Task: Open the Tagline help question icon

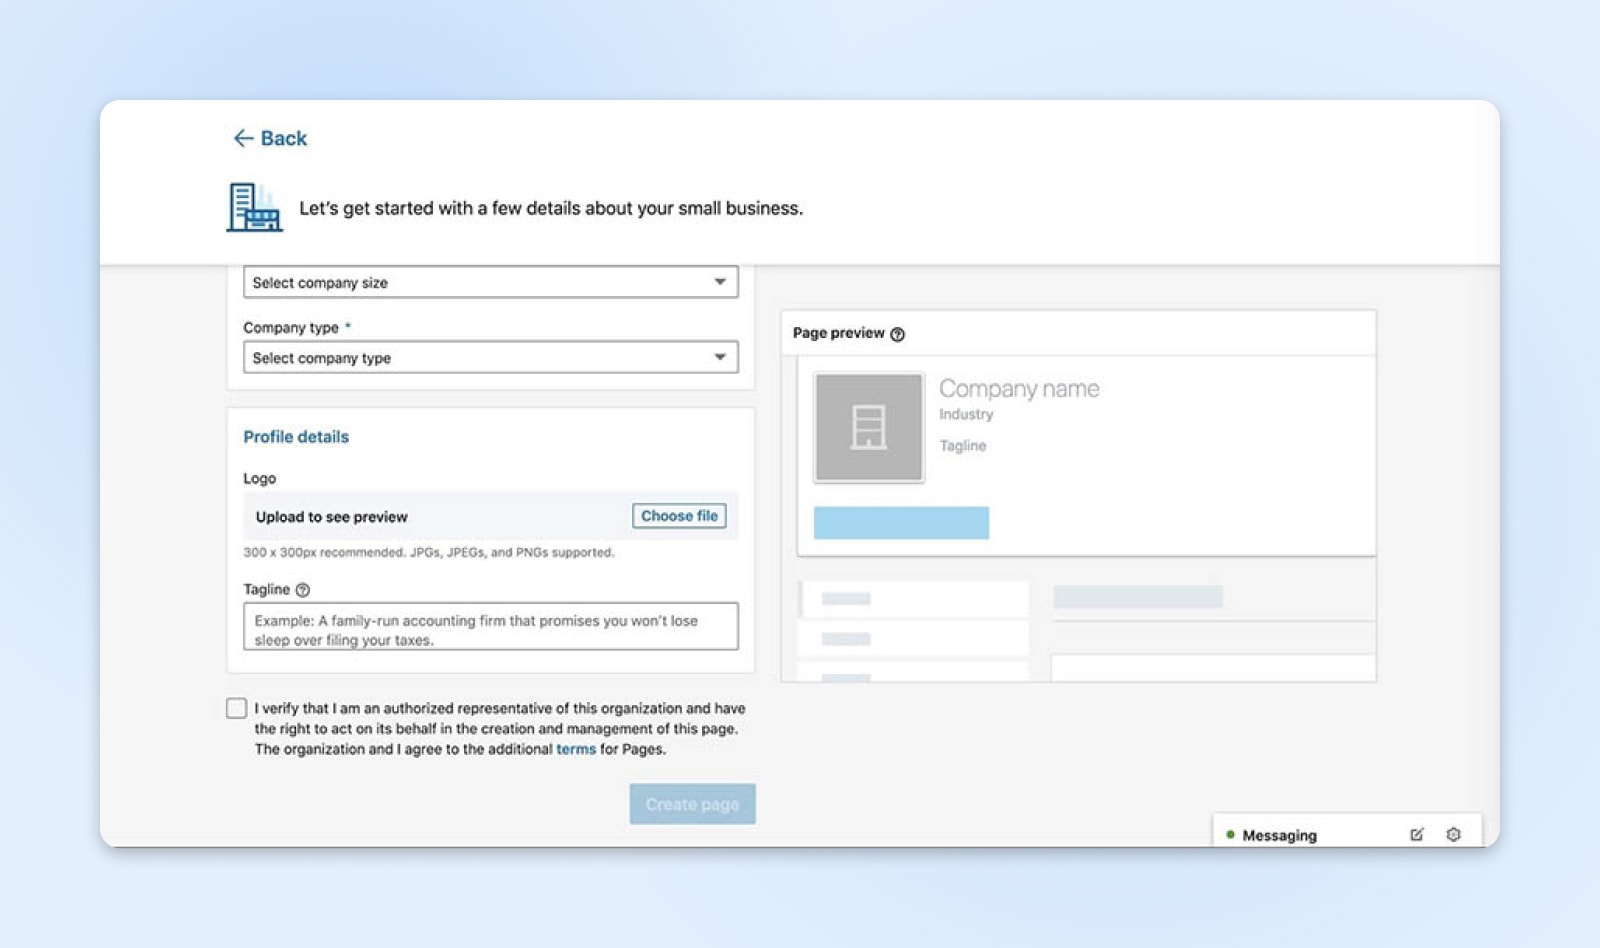Action: click(x=303, y=590)
